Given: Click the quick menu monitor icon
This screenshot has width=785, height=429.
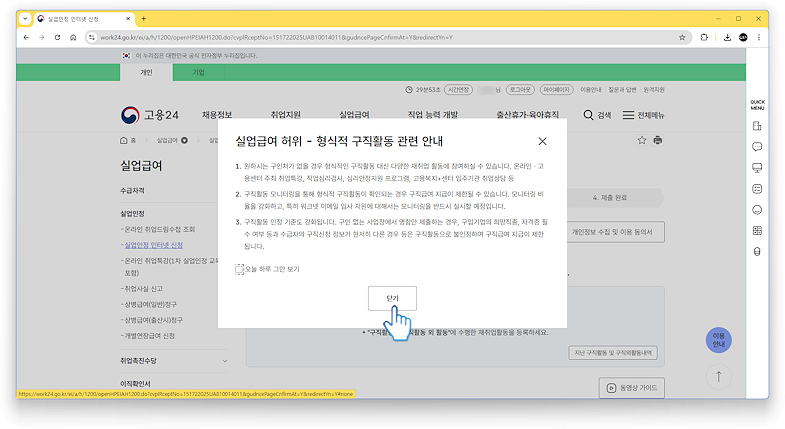Looking at the screenshot, I should pos(757,168).
